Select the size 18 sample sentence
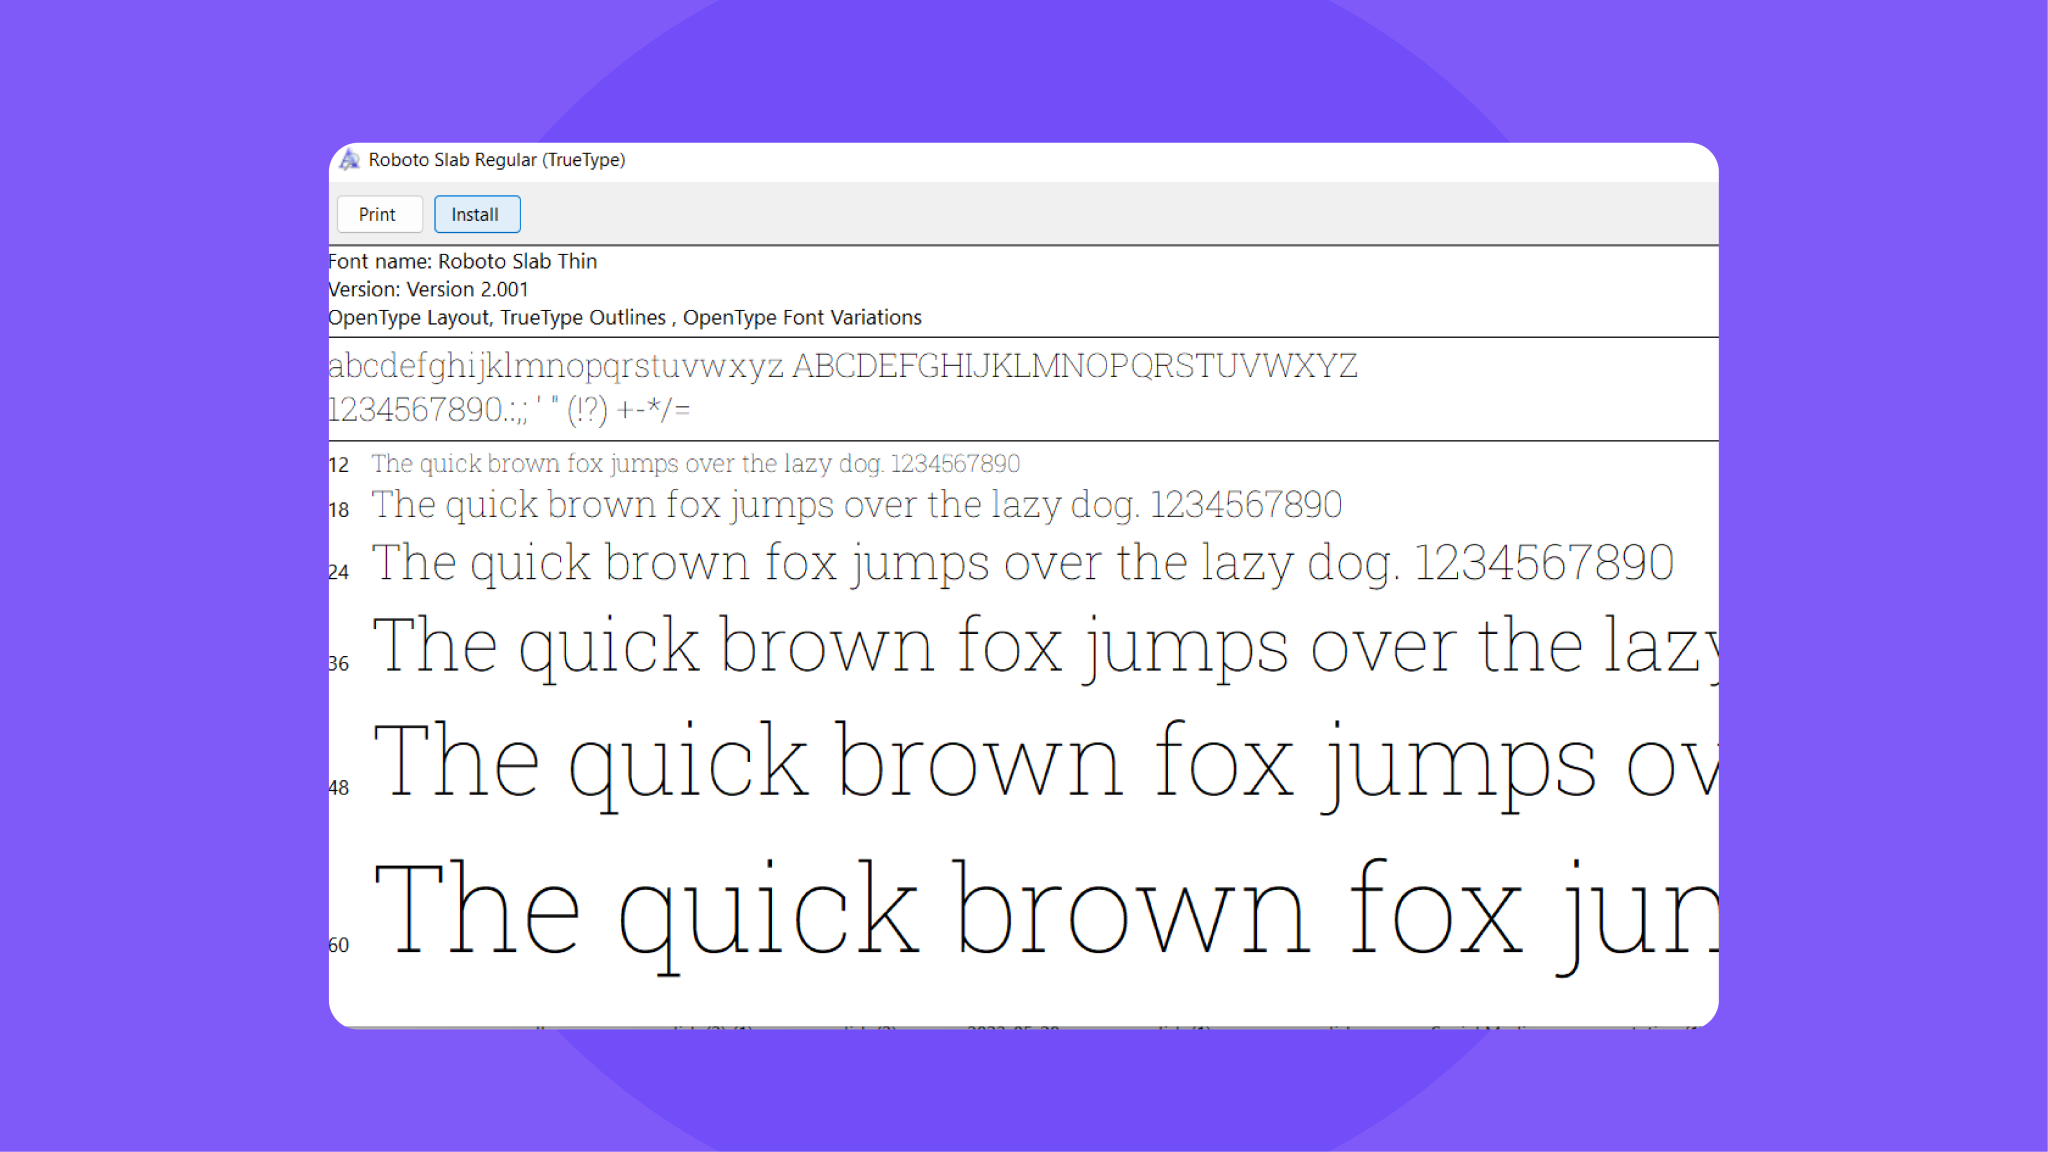The image size is (2048, 1152). (x=856, y=504)
